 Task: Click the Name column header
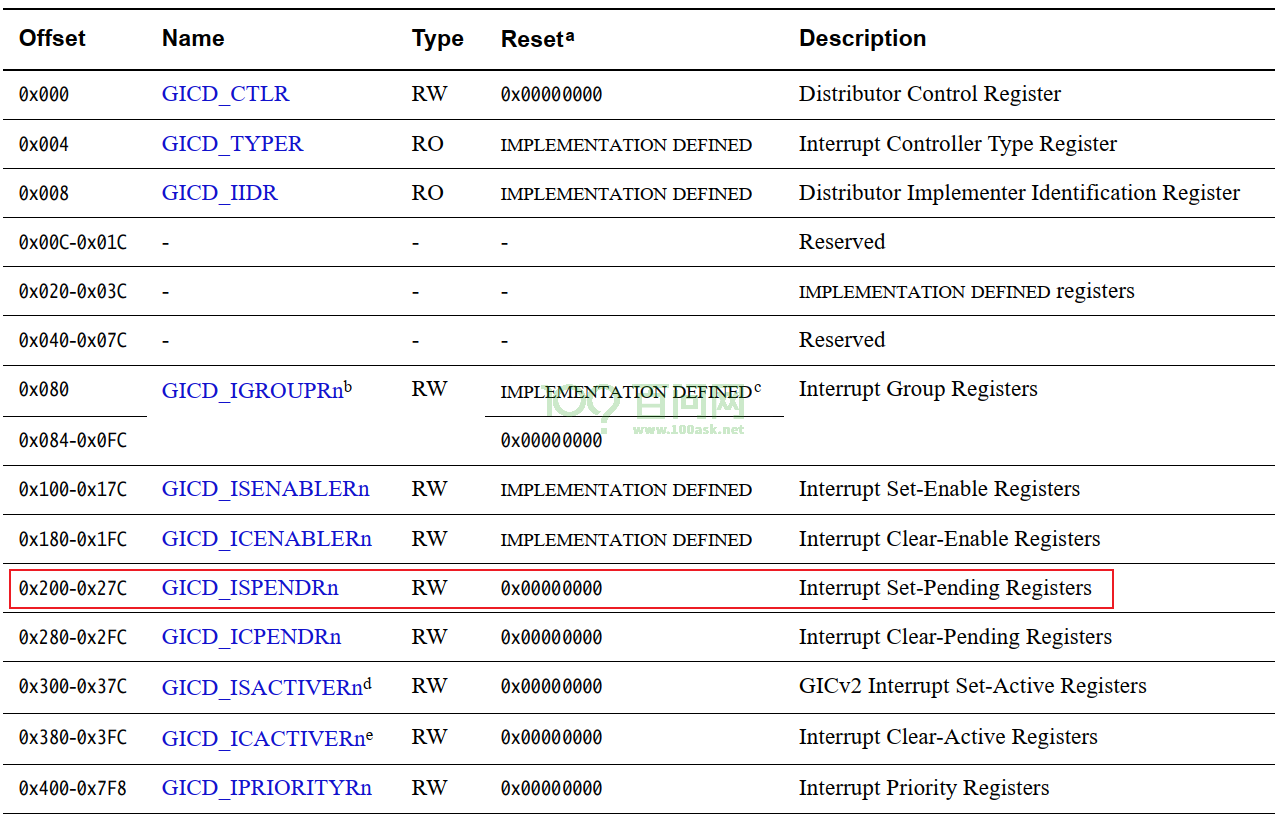[x=193, y=38]
